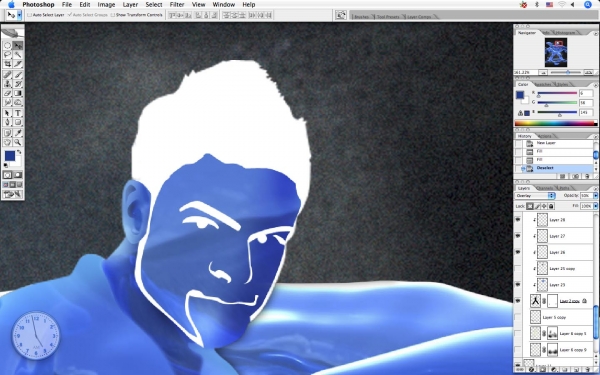
Task: Open the Overlay blend mode dropdown
Action: [535, 196]
